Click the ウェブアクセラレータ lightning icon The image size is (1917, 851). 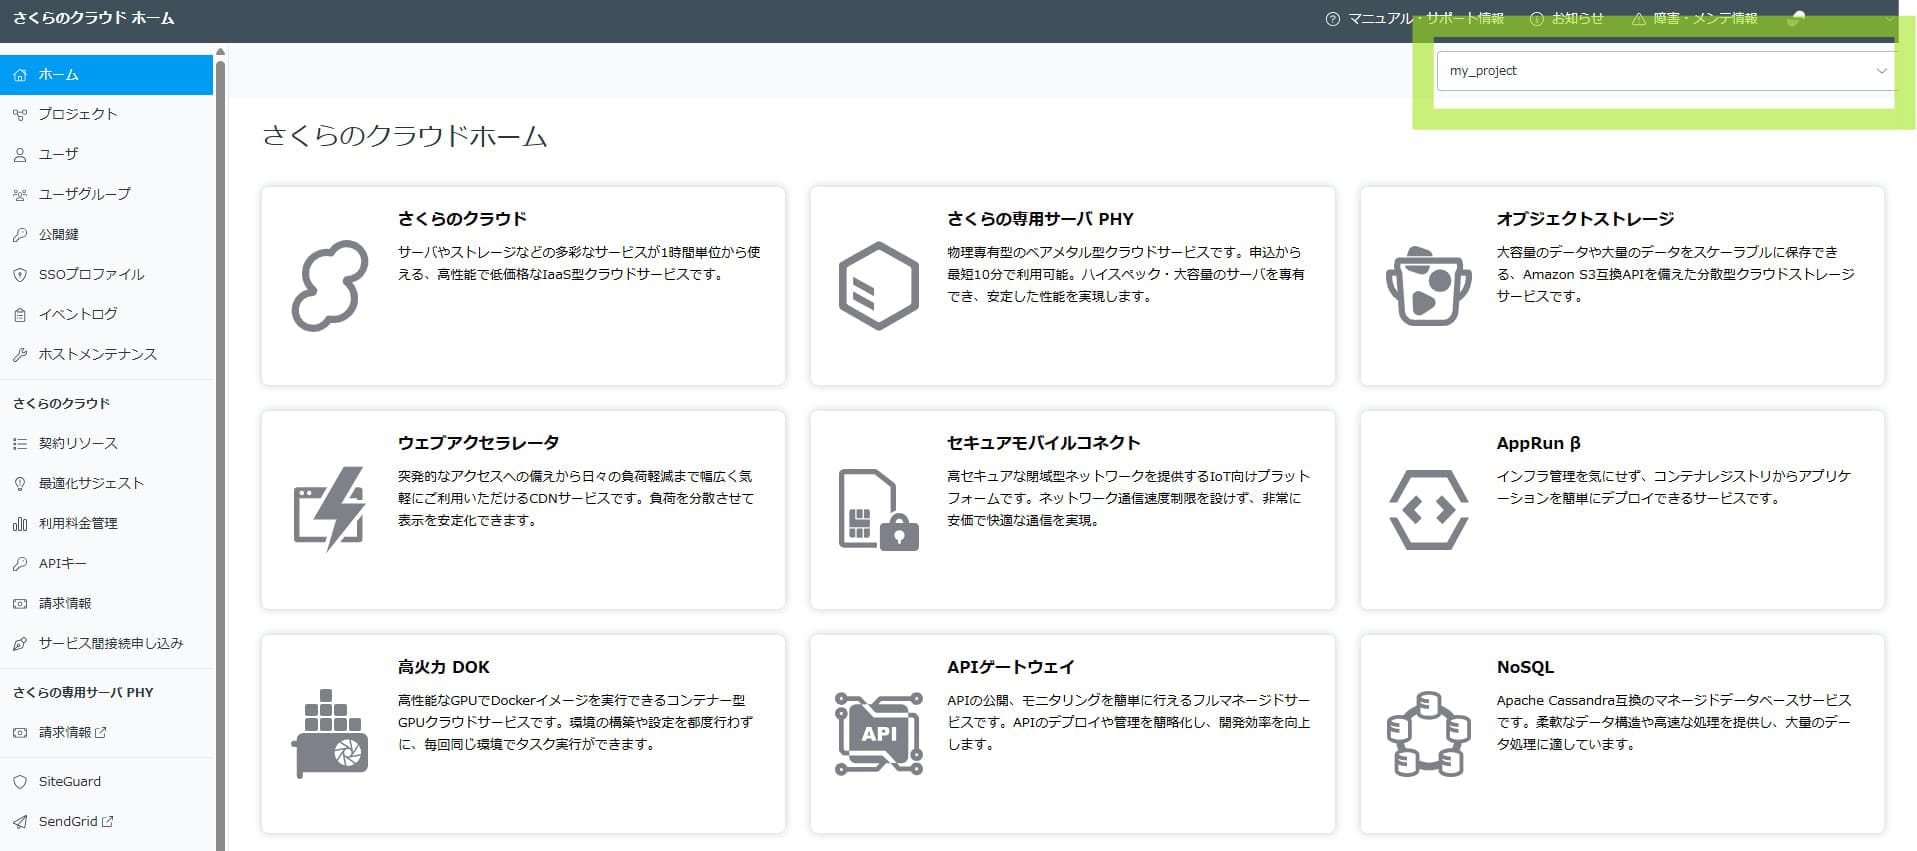click(330, 509)
